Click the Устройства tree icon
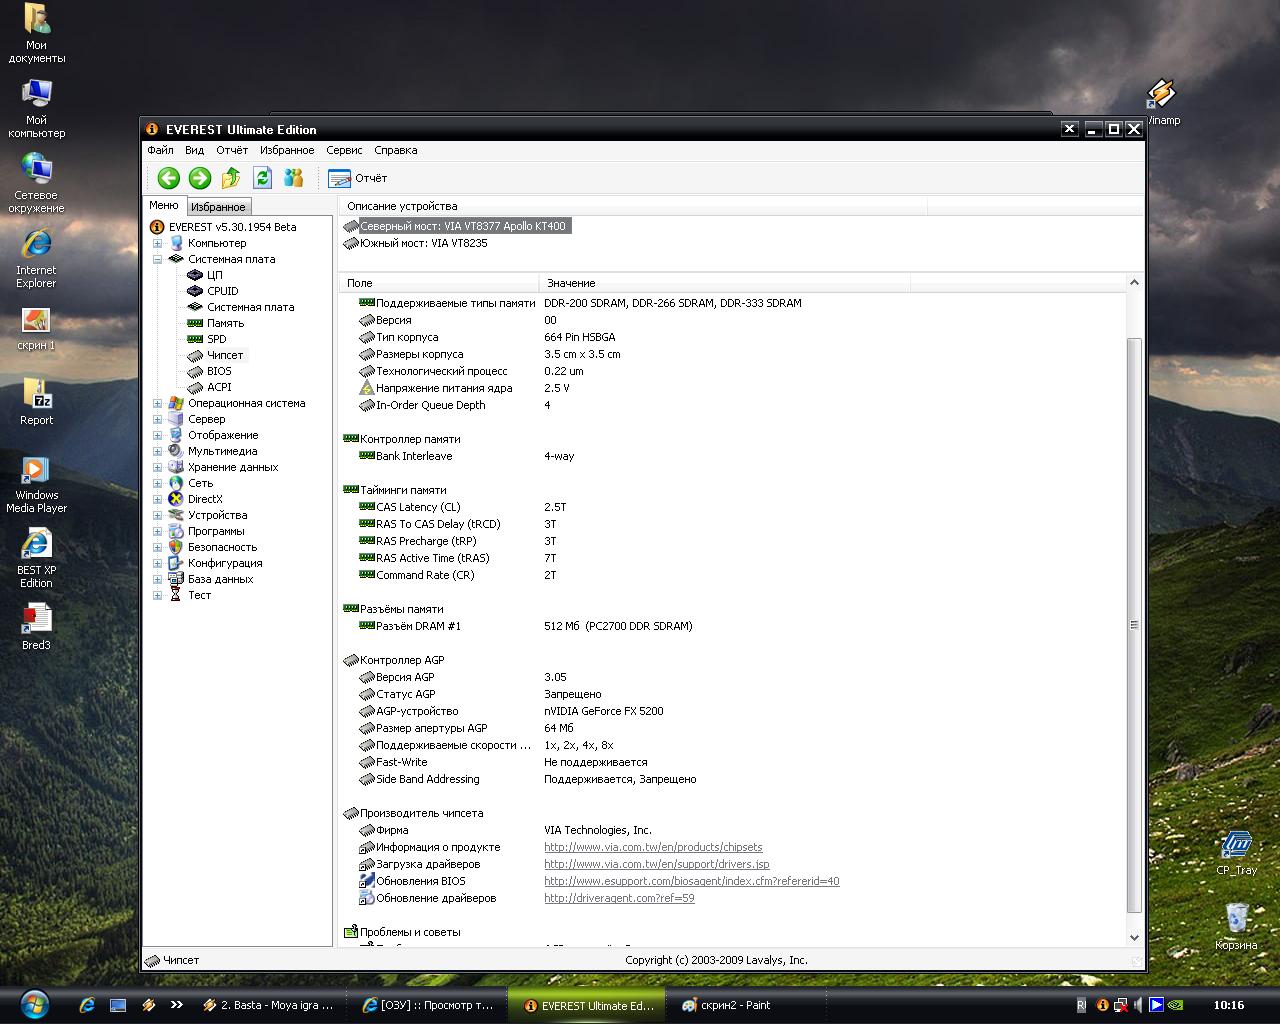This screenshot has width=1280, height=1024. click(x=176, y=515)
